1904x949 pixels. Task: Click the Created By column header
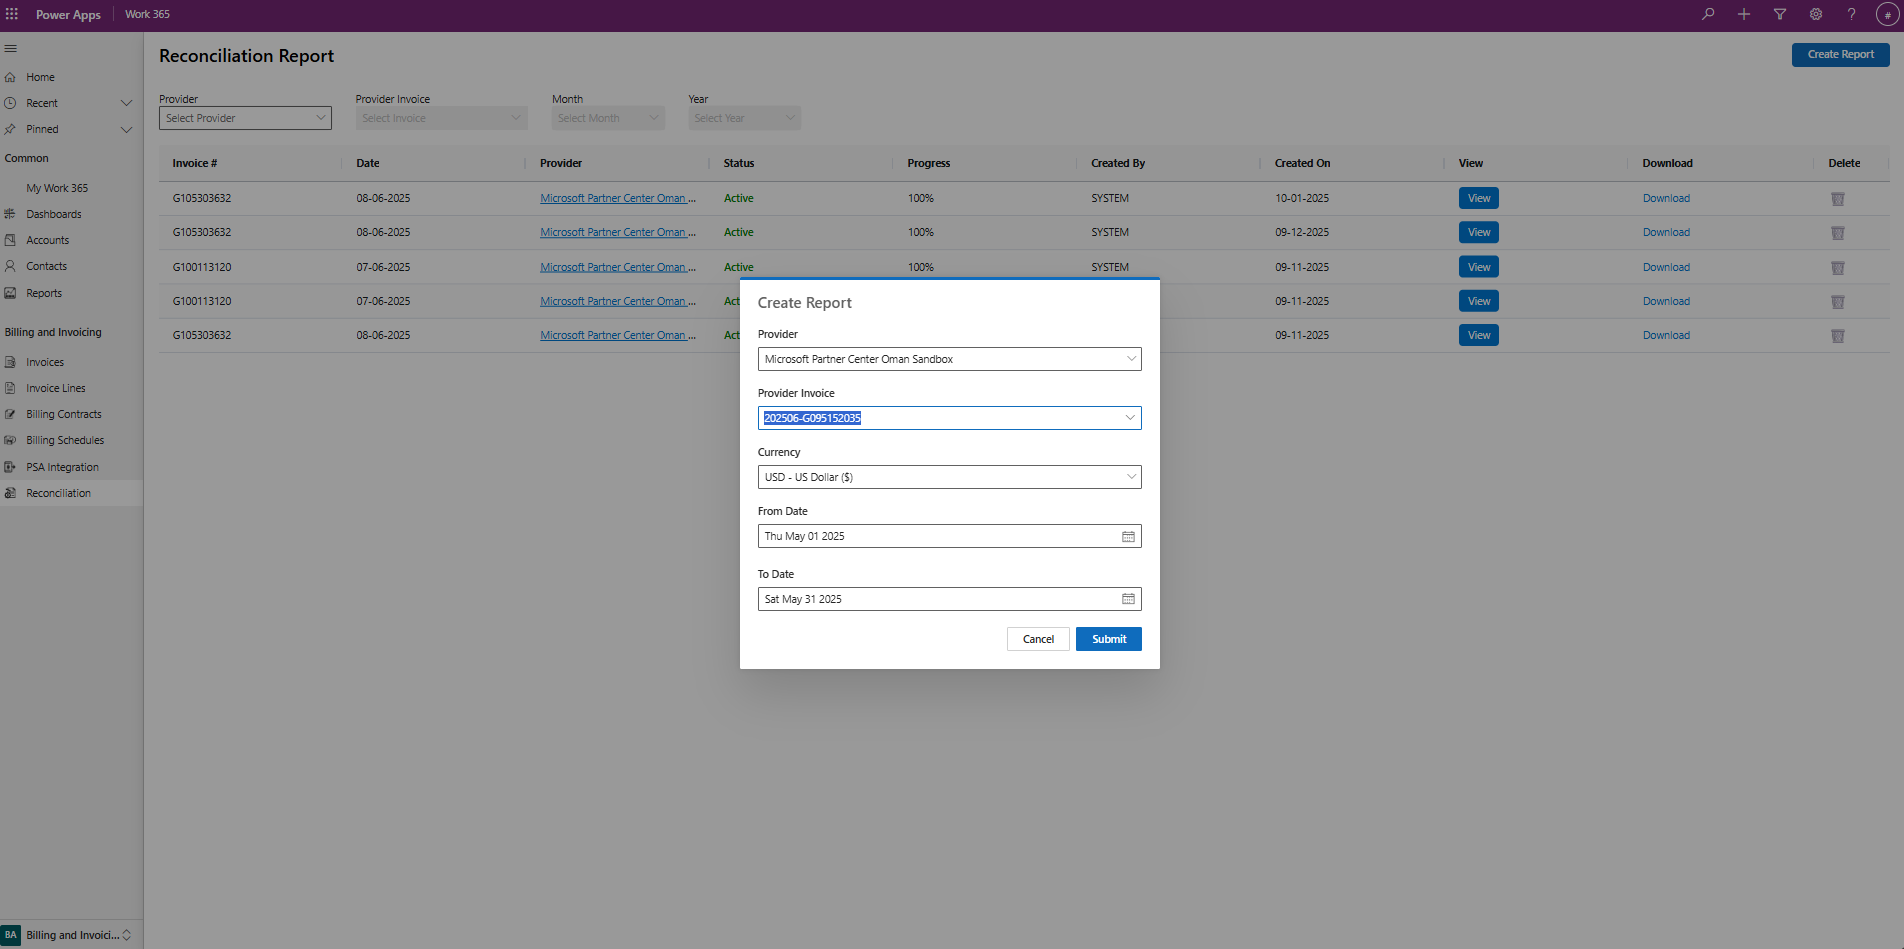click(1118, 163)
